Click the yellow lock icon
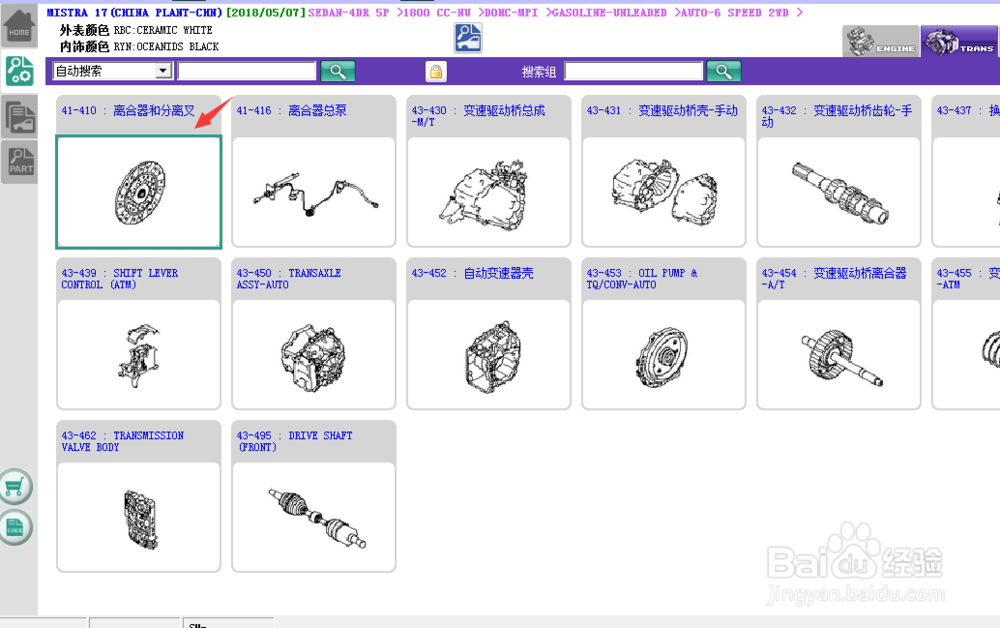The image size is (1000, 628). (436, 71)
